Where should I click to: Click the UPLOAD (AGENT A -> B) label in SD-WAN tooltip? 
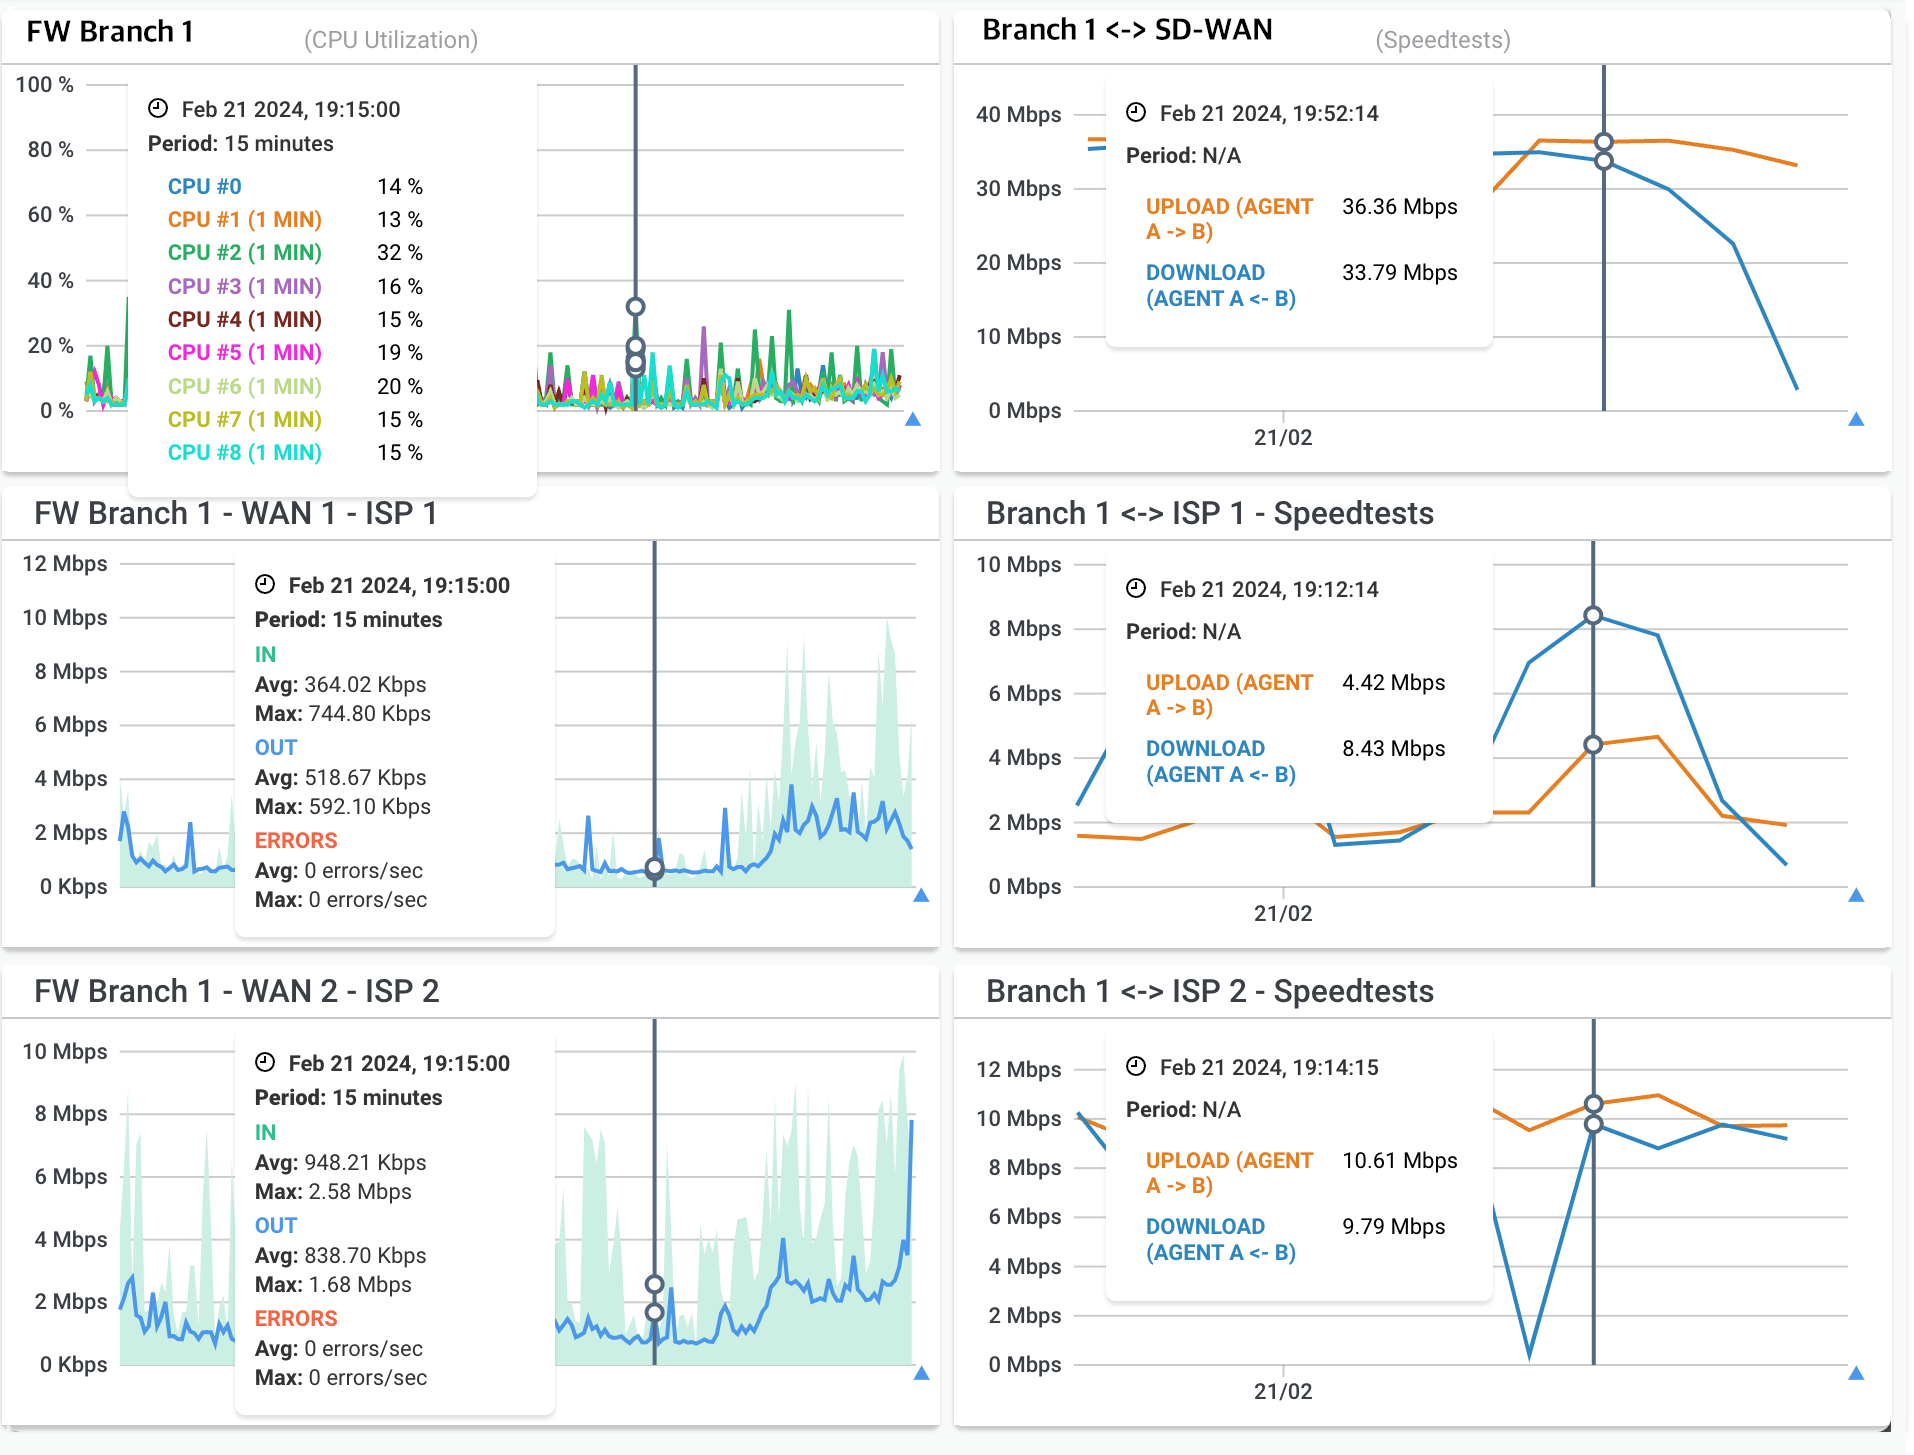point(1229,218)
